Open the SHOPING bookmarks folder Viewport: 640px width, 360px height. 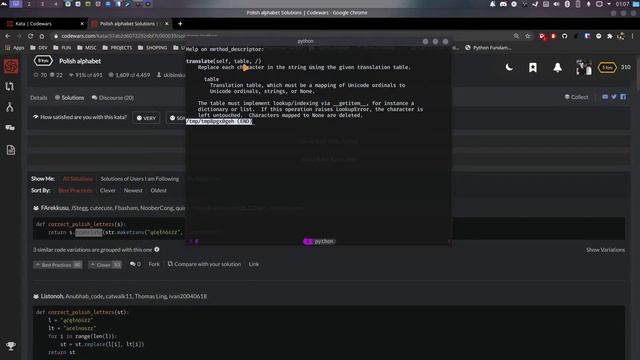click(x=152, y=48)
